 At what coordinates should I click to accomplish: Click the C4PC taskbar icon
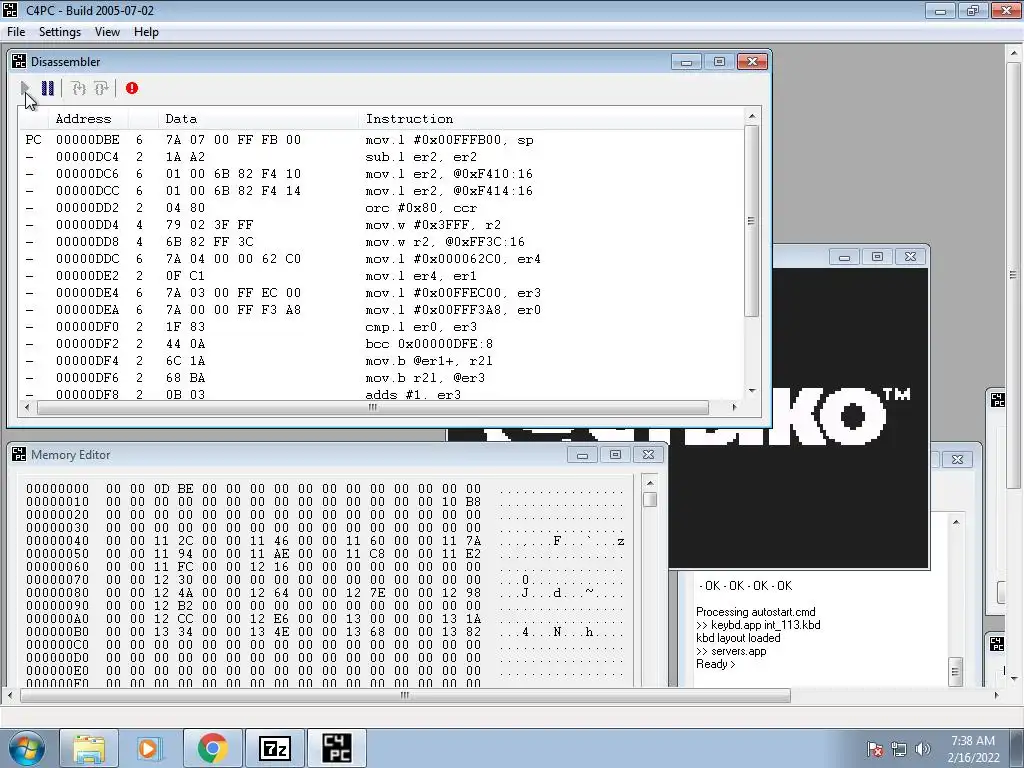point(337,748)
